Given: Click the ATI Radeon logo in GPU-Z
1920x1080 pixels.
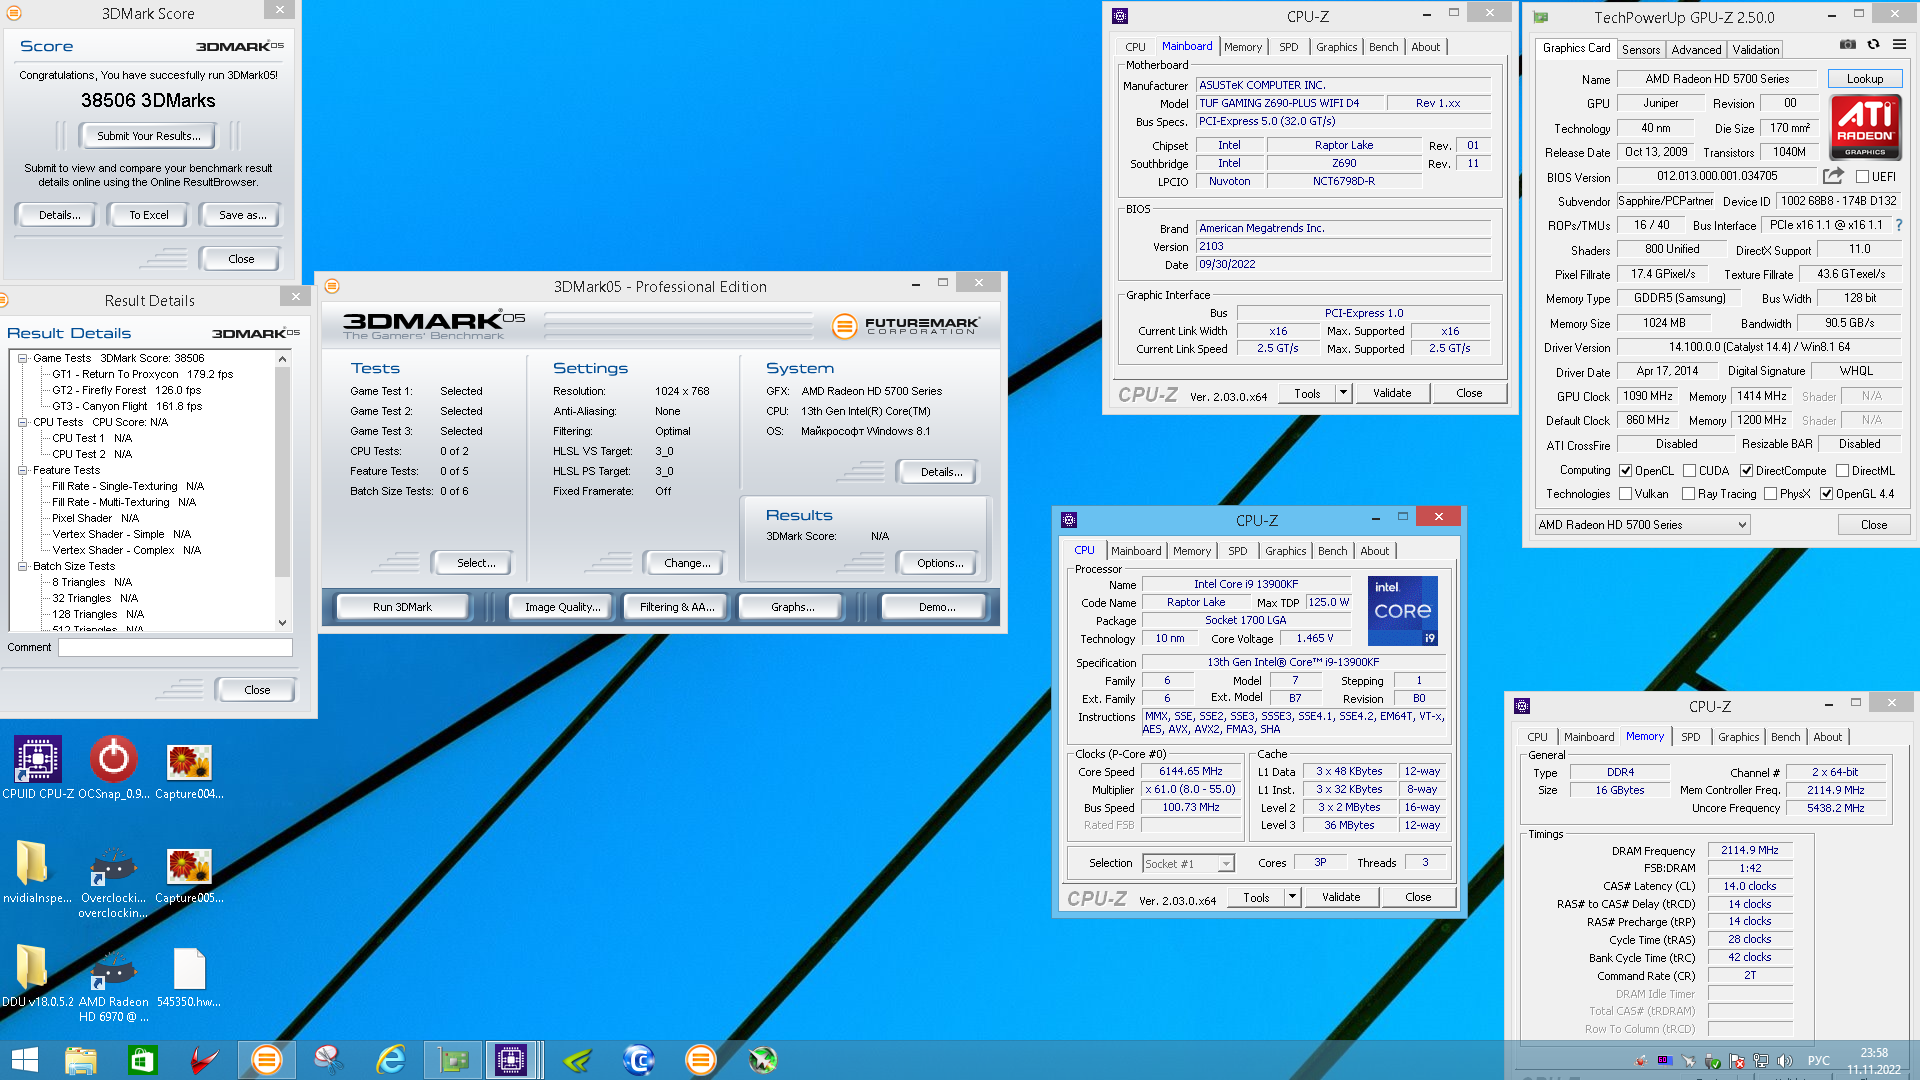Looking at the screenshot, I should click(x=1865, y=128).
